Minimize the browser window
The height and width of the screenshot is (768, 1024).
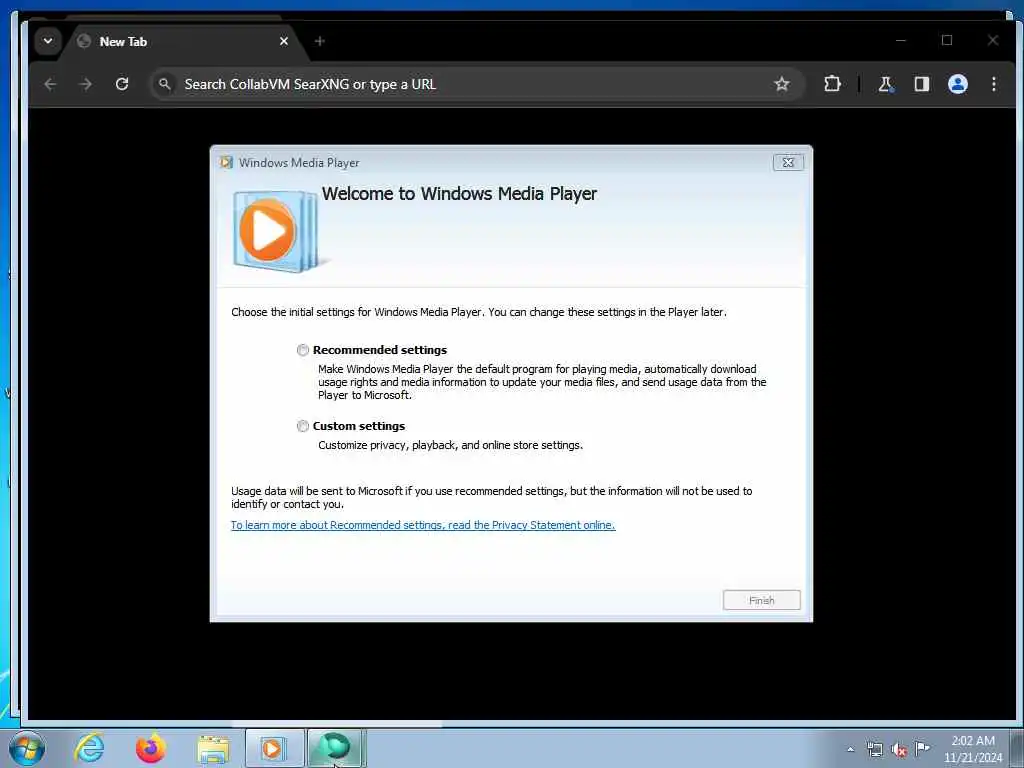click(x=901, y=40)
